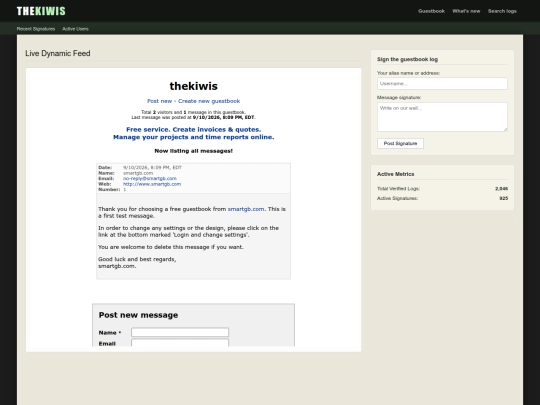Click the Post Signature button
This screenshot has height=405, width=540.
(400, 143)
